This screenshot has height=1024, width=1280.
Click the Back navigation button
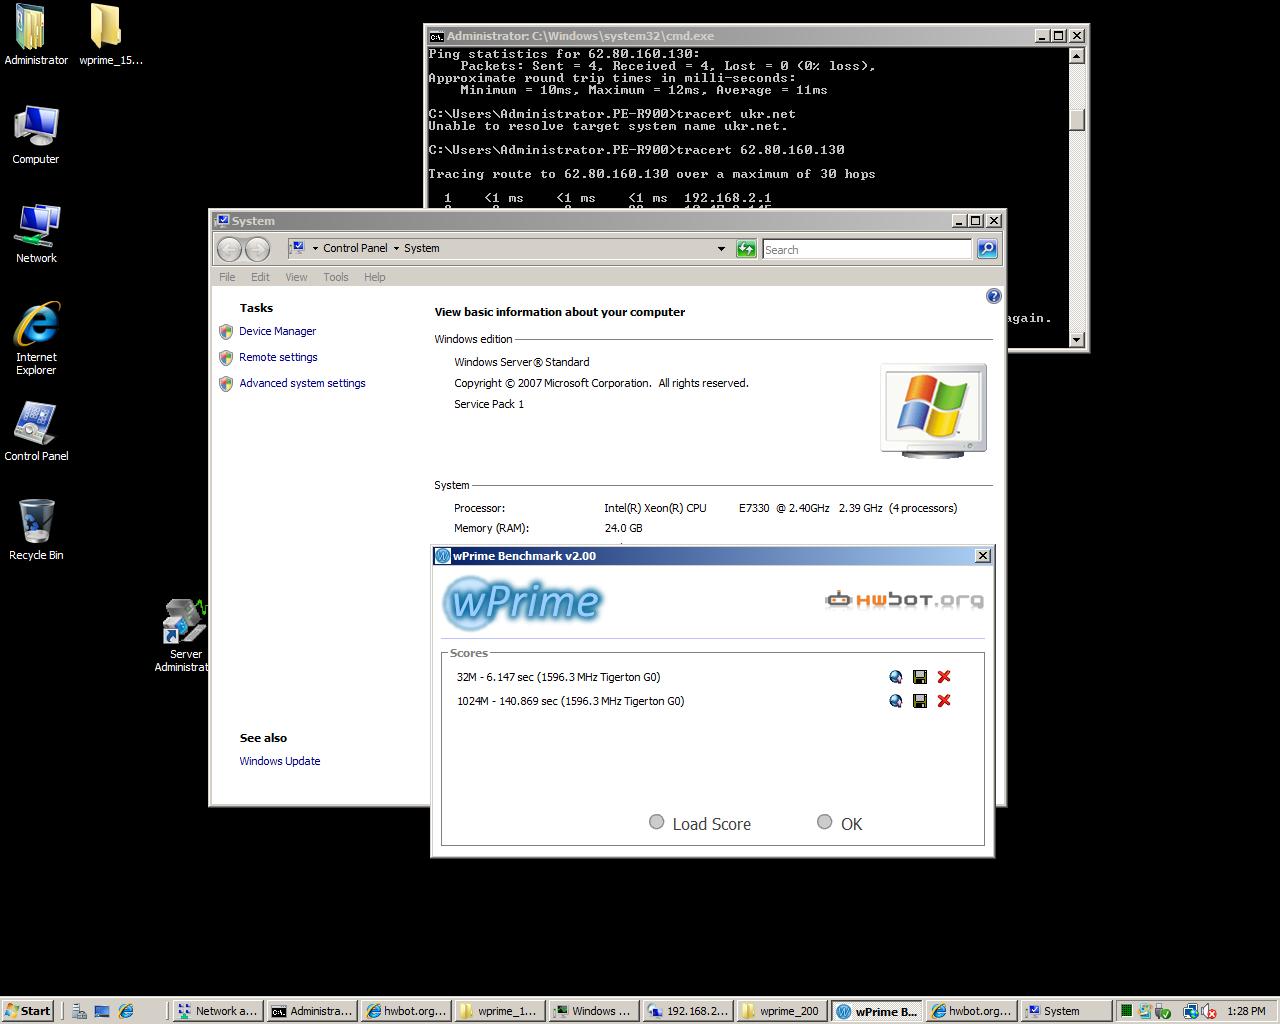tap(230, 249)
